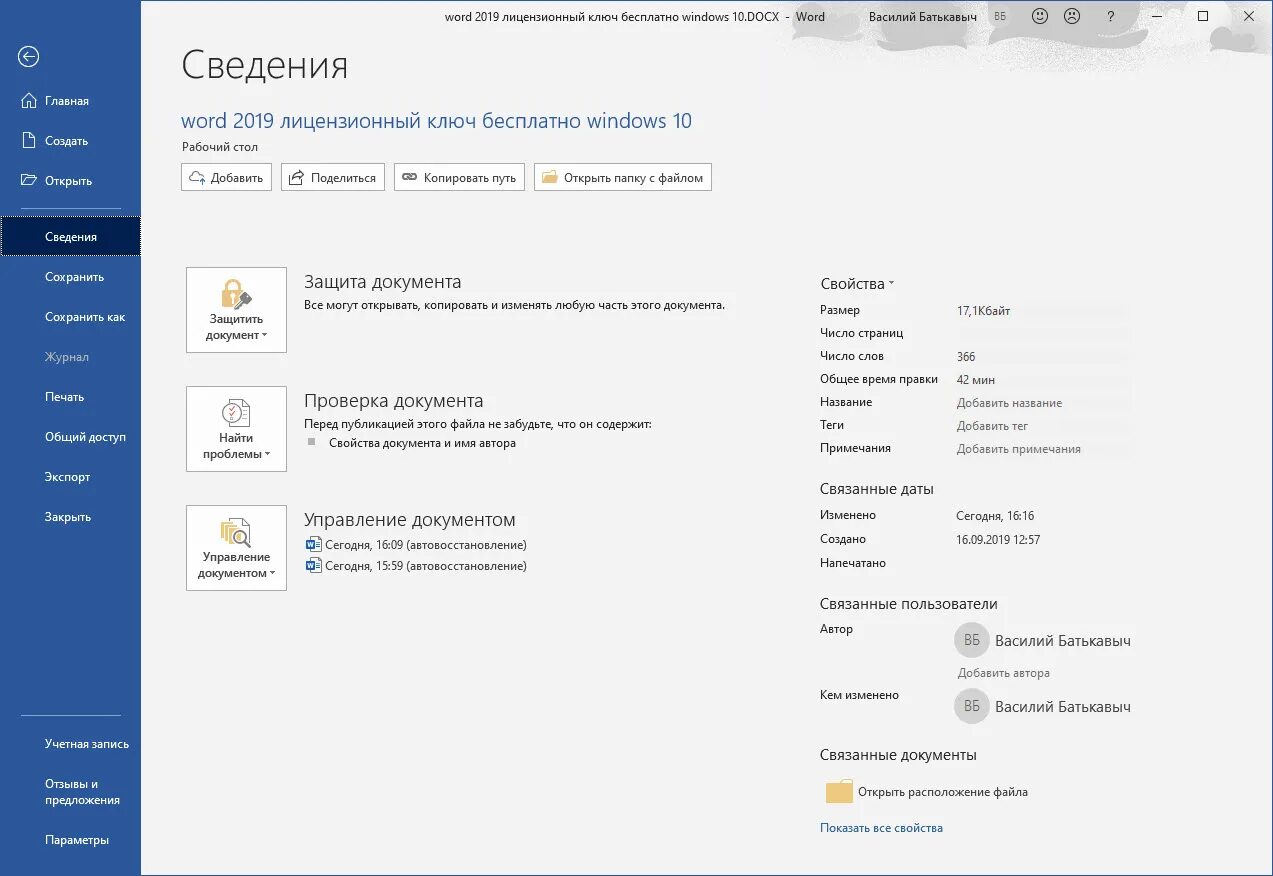Click the 366 word count value
This screenshot has width=1273, height=876.
966,356
